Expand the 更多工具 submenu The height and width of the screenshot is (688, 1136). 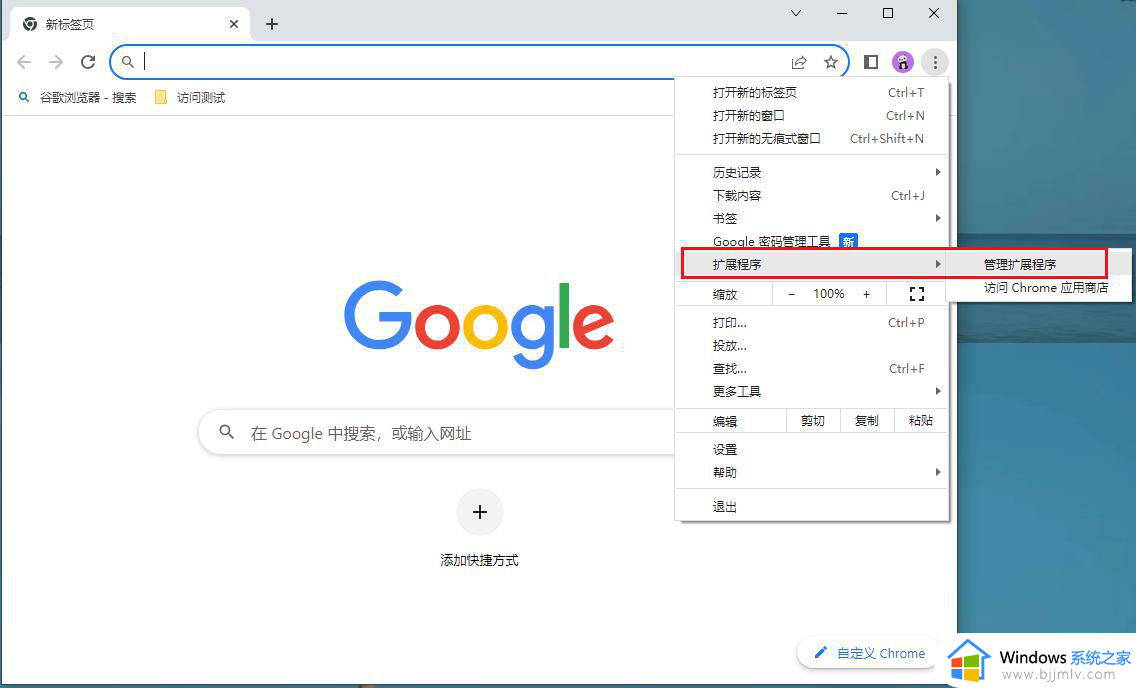[x=811, y=392]
